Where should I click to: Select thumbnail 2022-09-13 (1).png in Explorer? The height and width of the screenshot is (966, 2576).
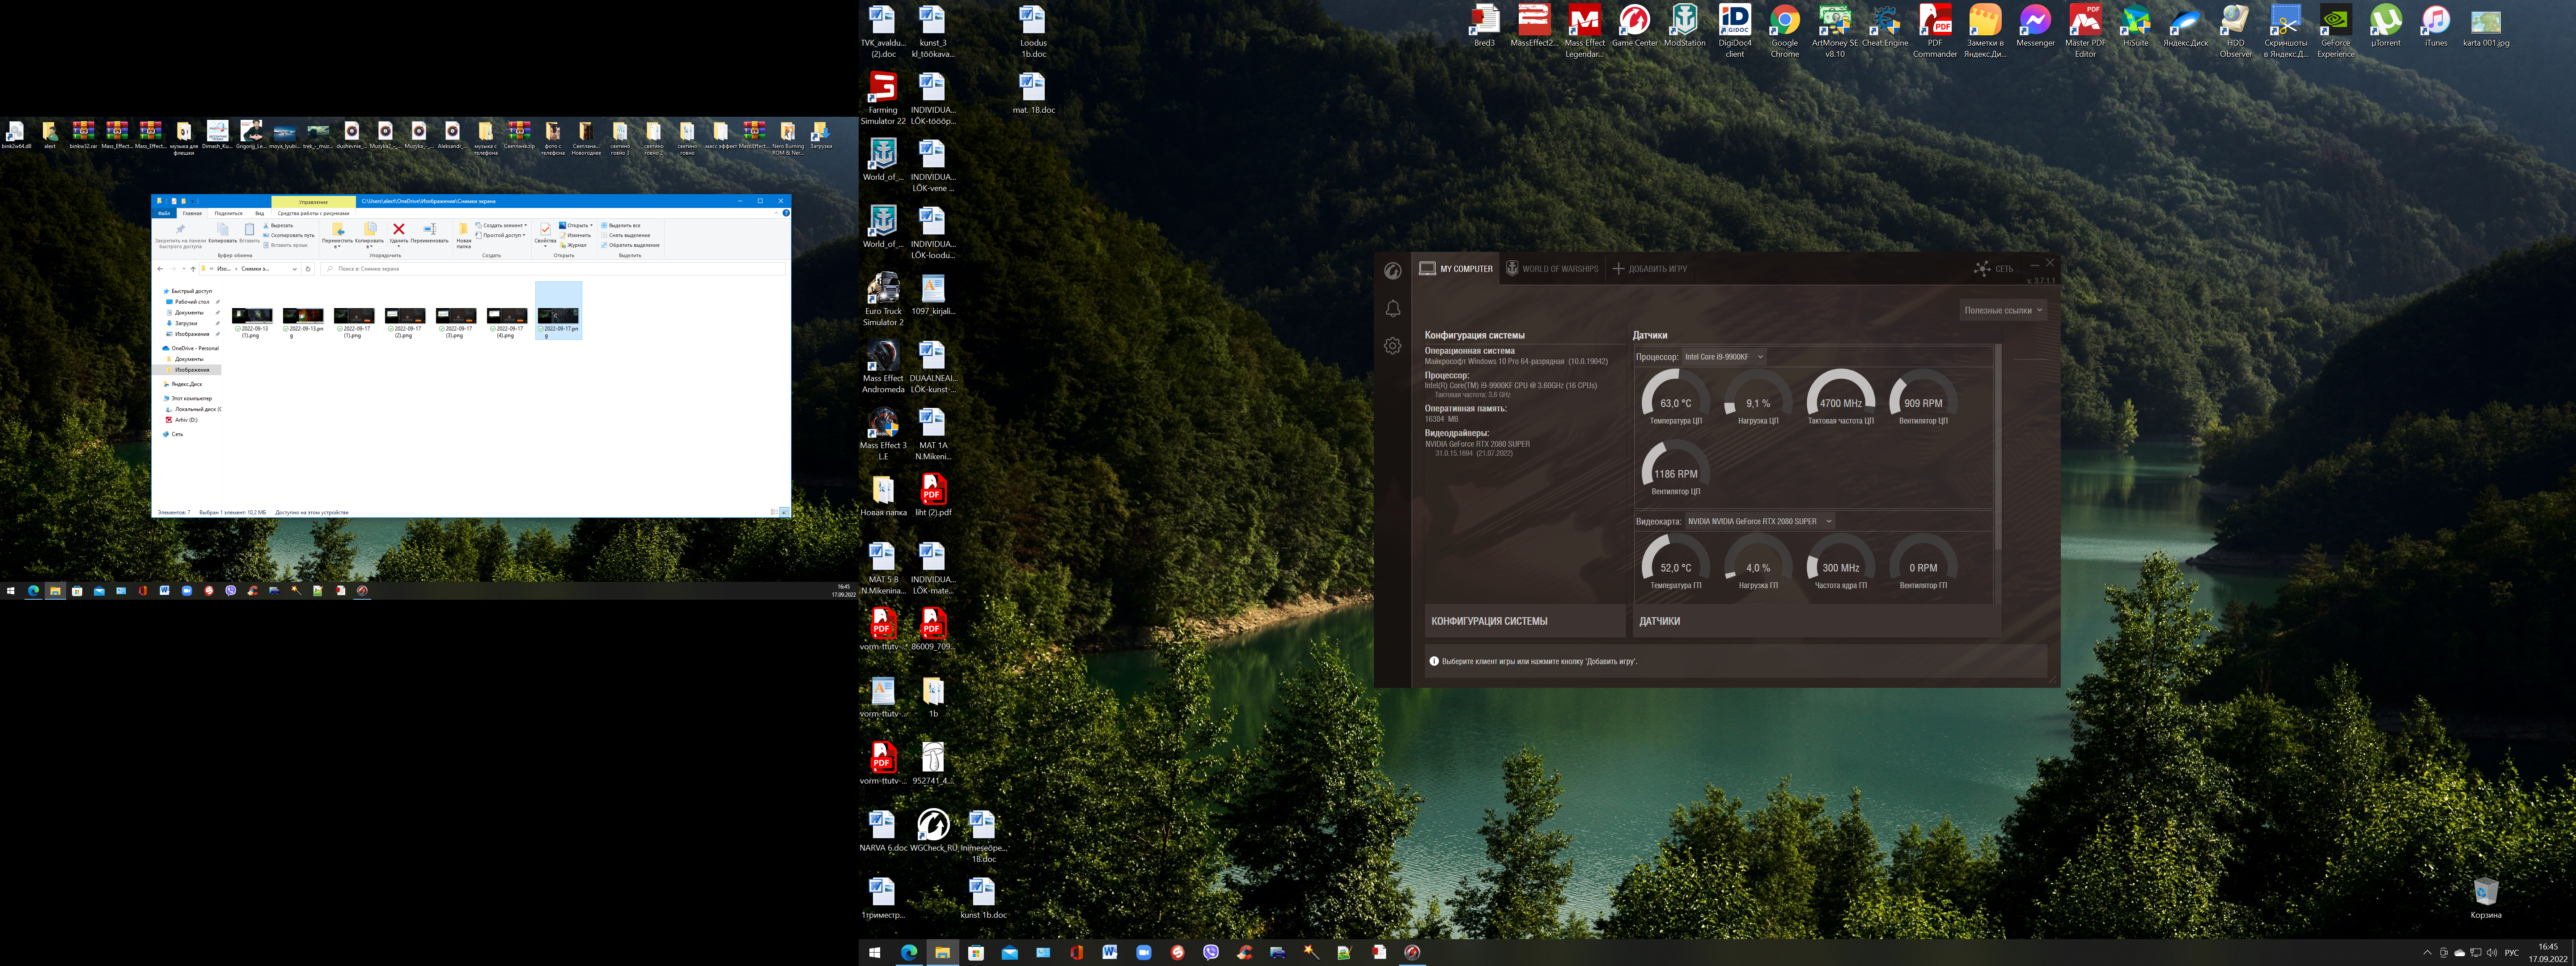252,323
